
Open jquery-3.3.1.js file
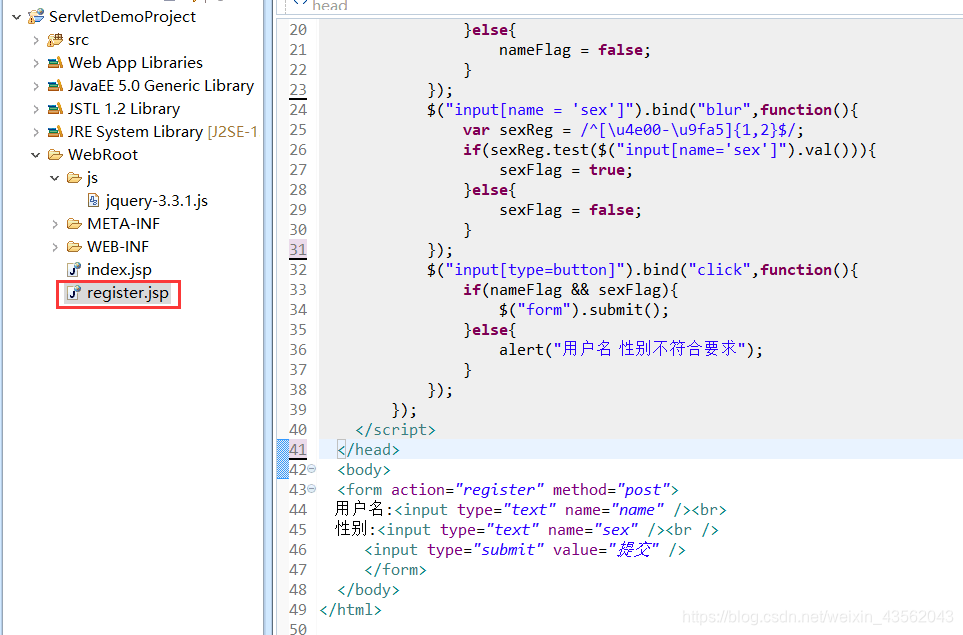coord(157,201)
